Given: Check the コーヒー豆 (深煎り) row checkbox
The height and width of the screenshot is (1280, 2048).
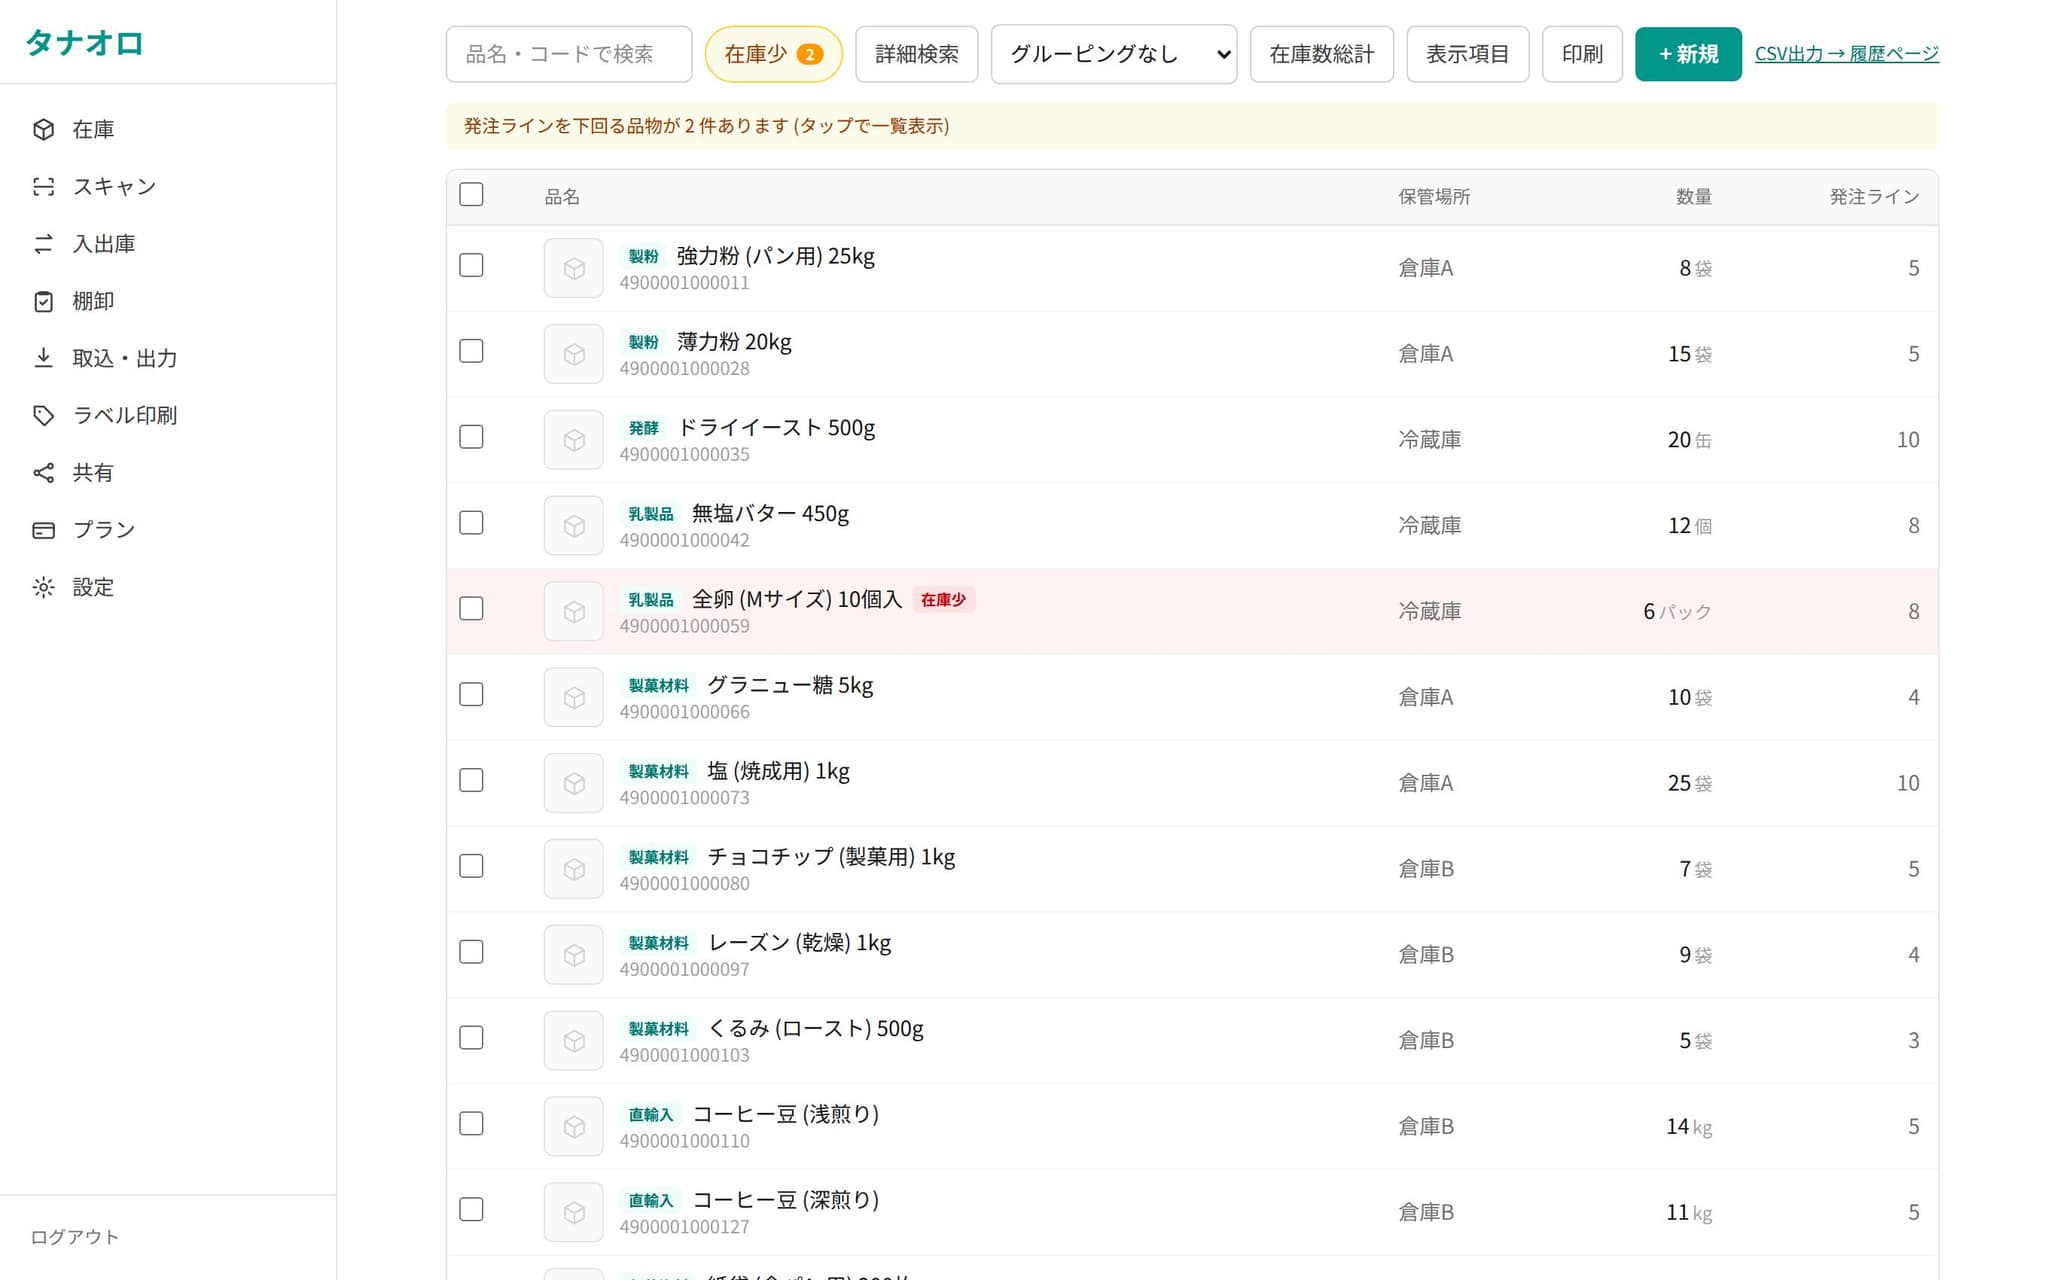Looking at the screenshot, I should 471,1210.
